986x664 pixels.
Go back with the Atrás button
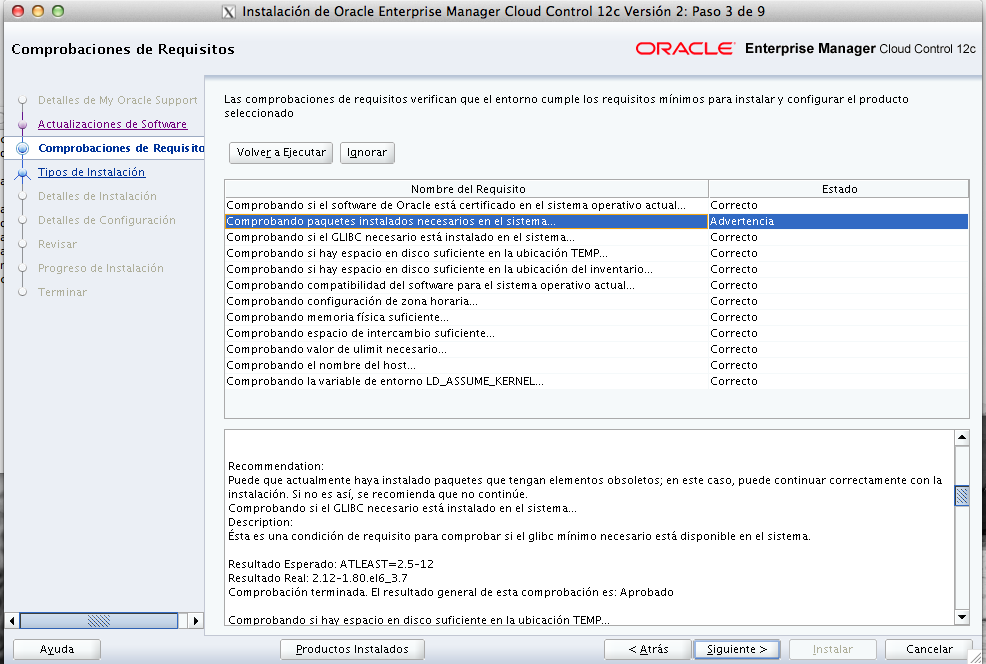[x=648, y=649]
